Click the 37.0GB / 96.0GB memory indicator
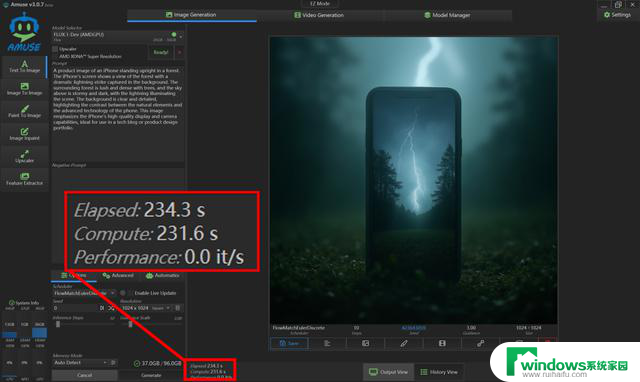The height and width of the screenshot is (382, 640). 158,363
